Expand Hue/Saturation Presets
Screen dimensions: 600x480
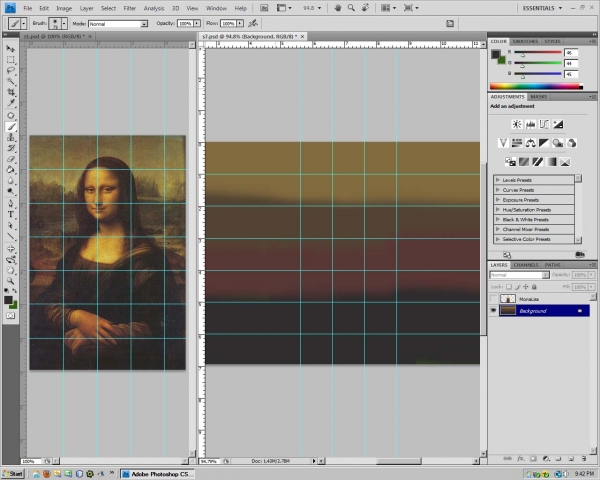click(498, 209)
